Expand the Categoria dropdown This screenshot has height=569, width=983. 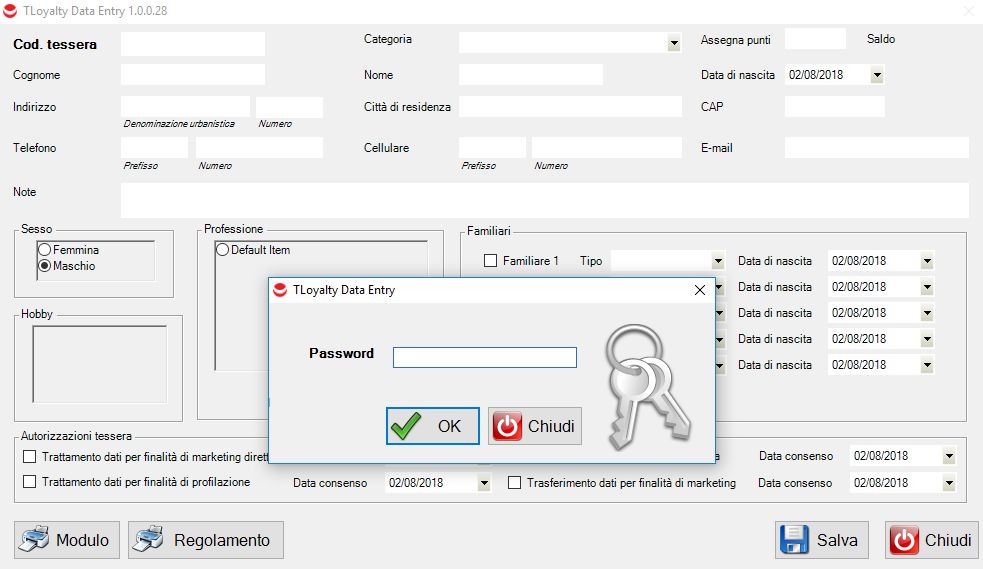(674, 43)
